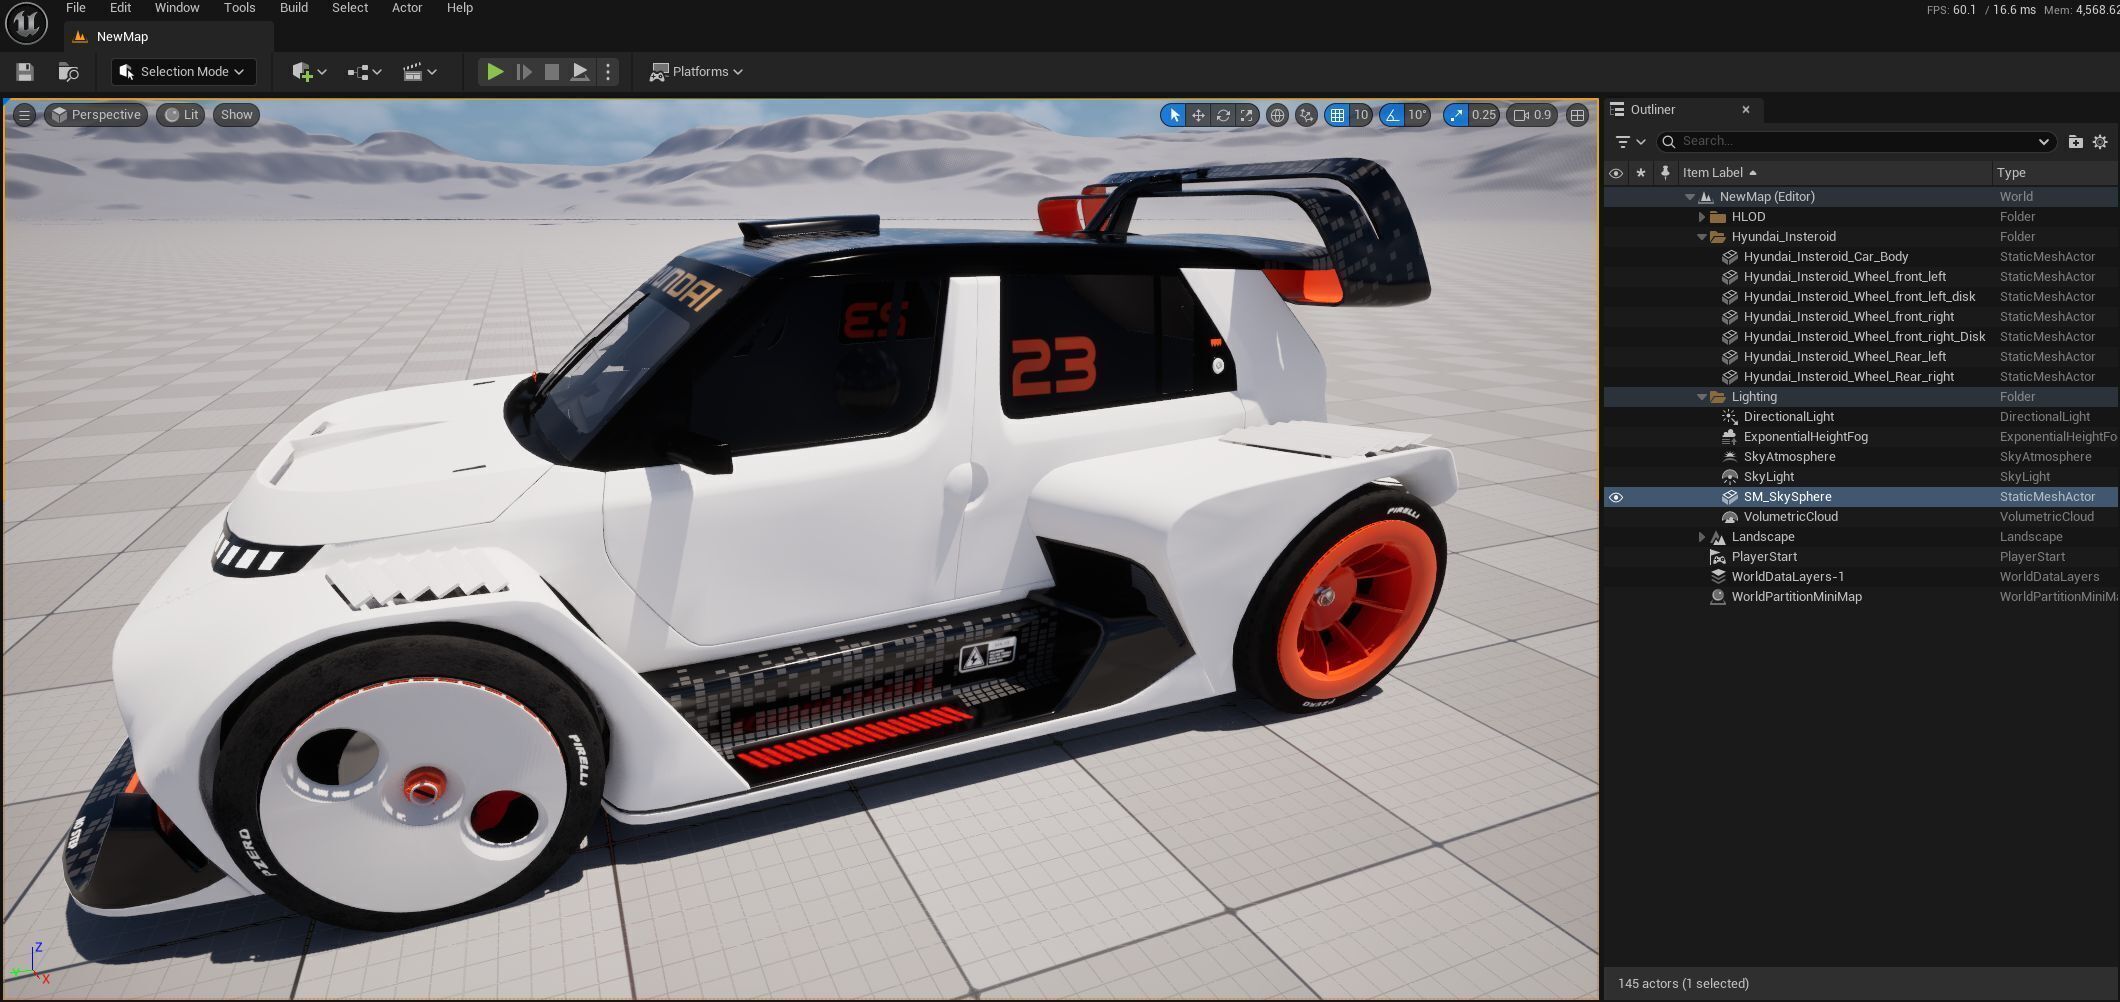This screenshot has height=1002, width=2120.
Task: Click the skip frame button
Action: (523, 72)
